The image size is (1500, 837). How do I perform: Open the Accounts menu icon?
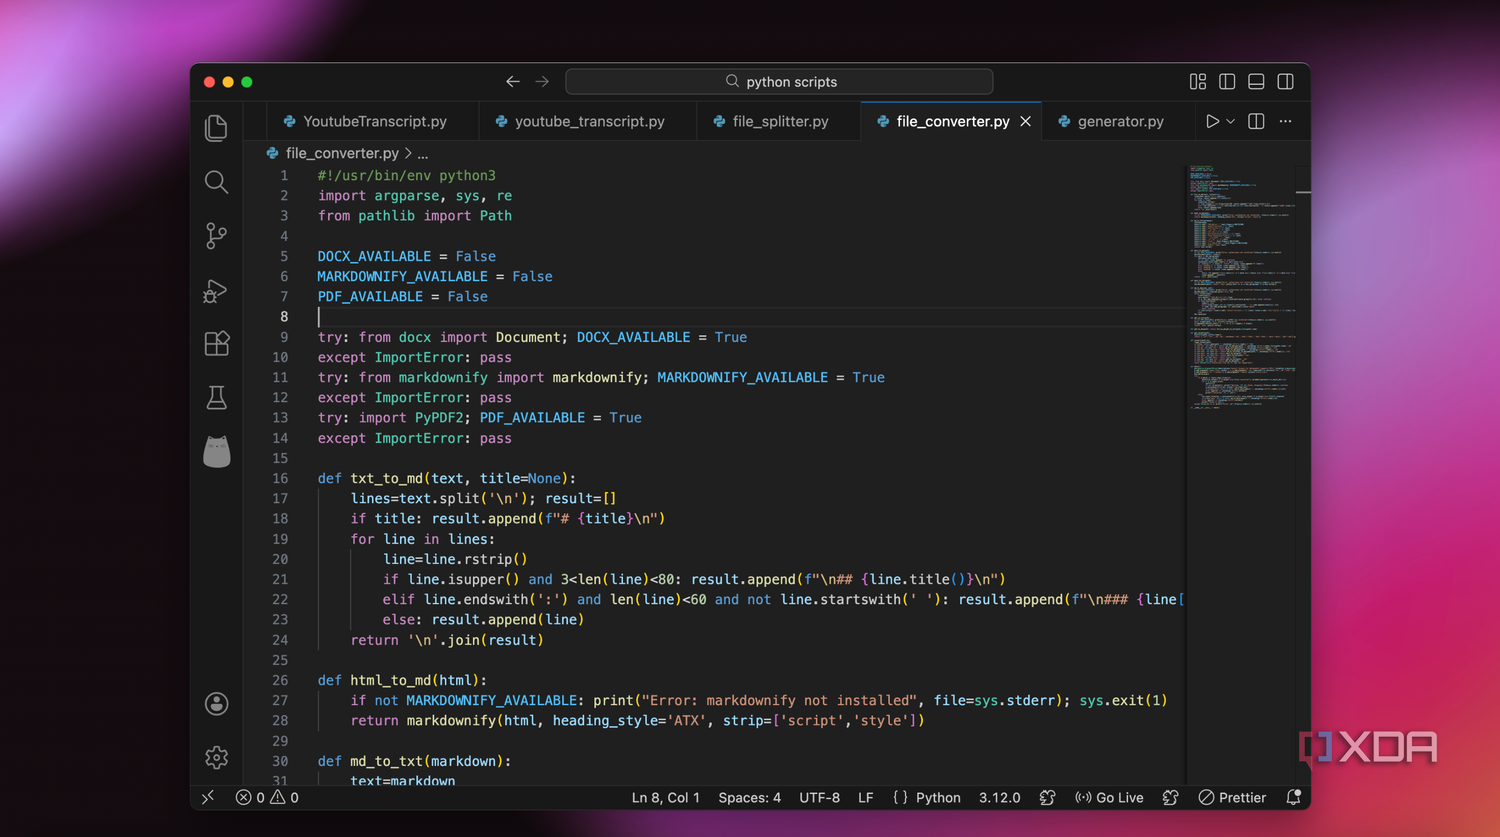pyautogui.click(x=216, y=704)
